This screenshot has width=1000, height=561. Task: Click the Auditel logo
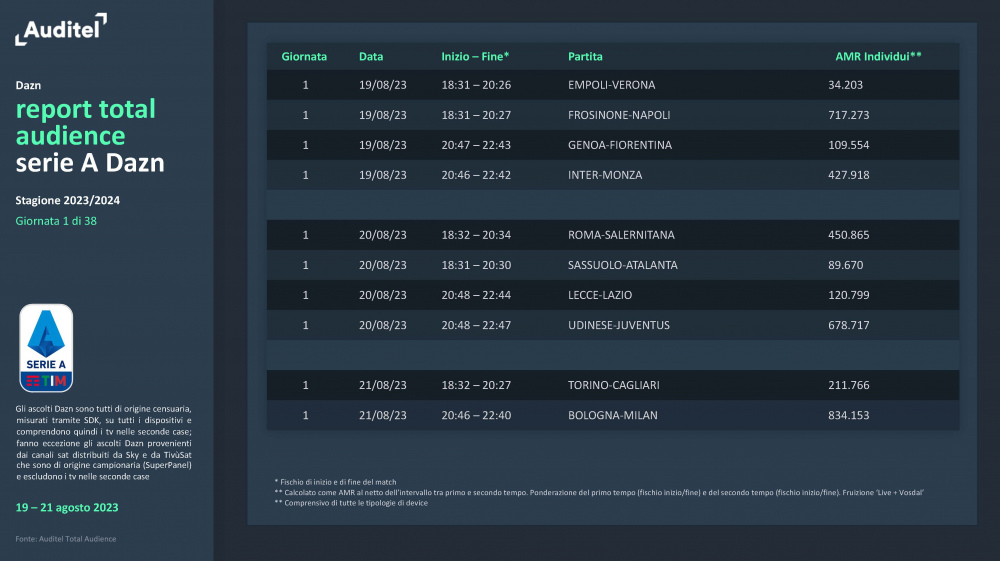[61, 30]
